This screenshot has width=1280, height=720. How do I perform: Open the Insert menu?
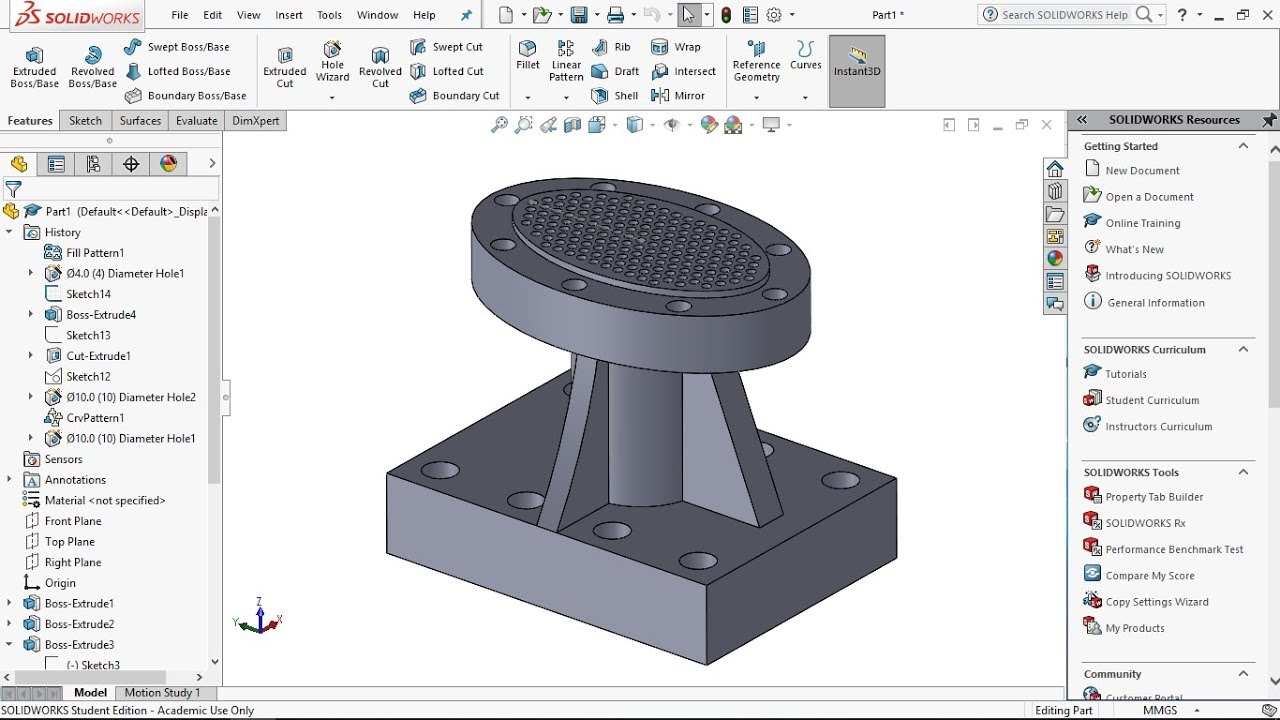(x=289, y=15)
